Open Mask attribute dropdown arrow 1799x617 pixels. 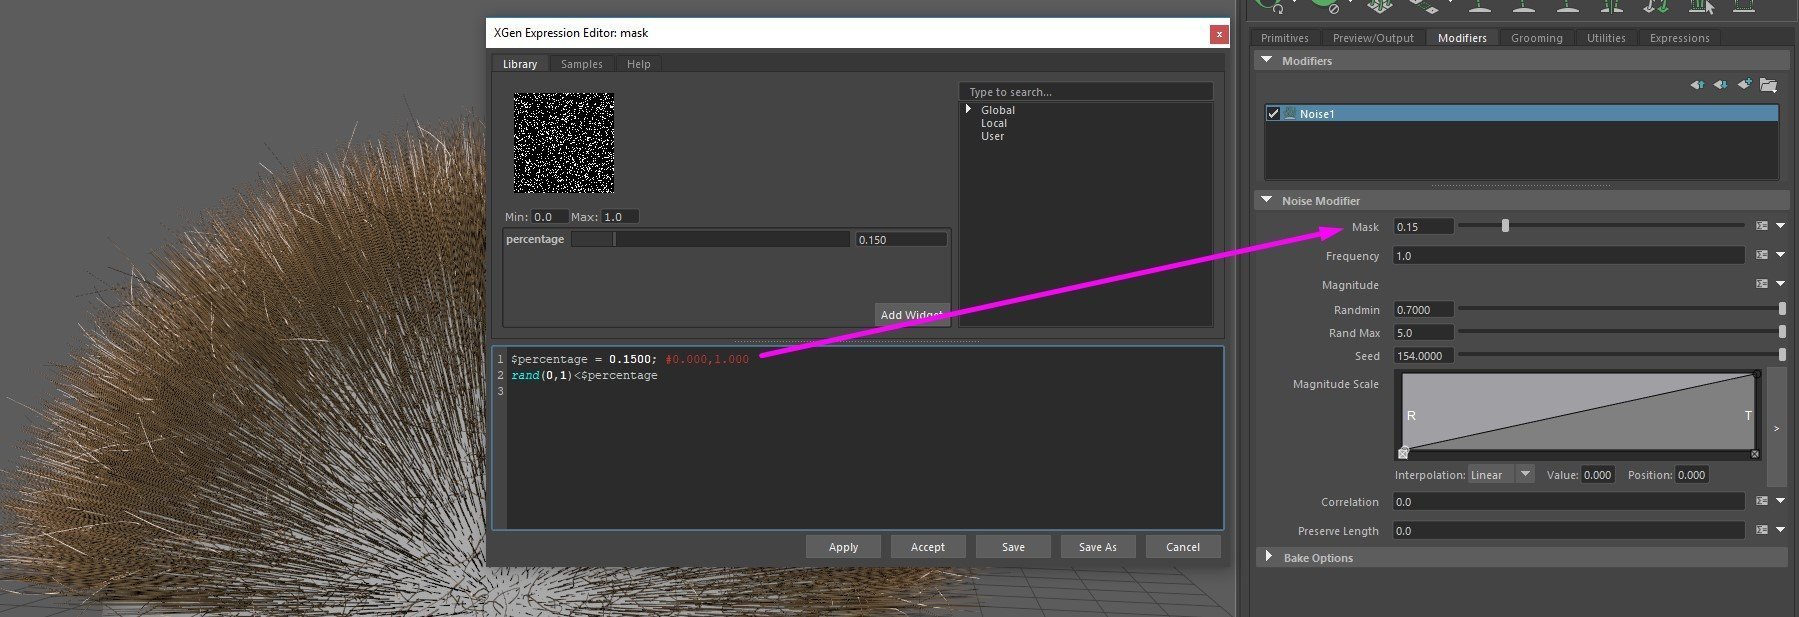(x=1780, y=226)
